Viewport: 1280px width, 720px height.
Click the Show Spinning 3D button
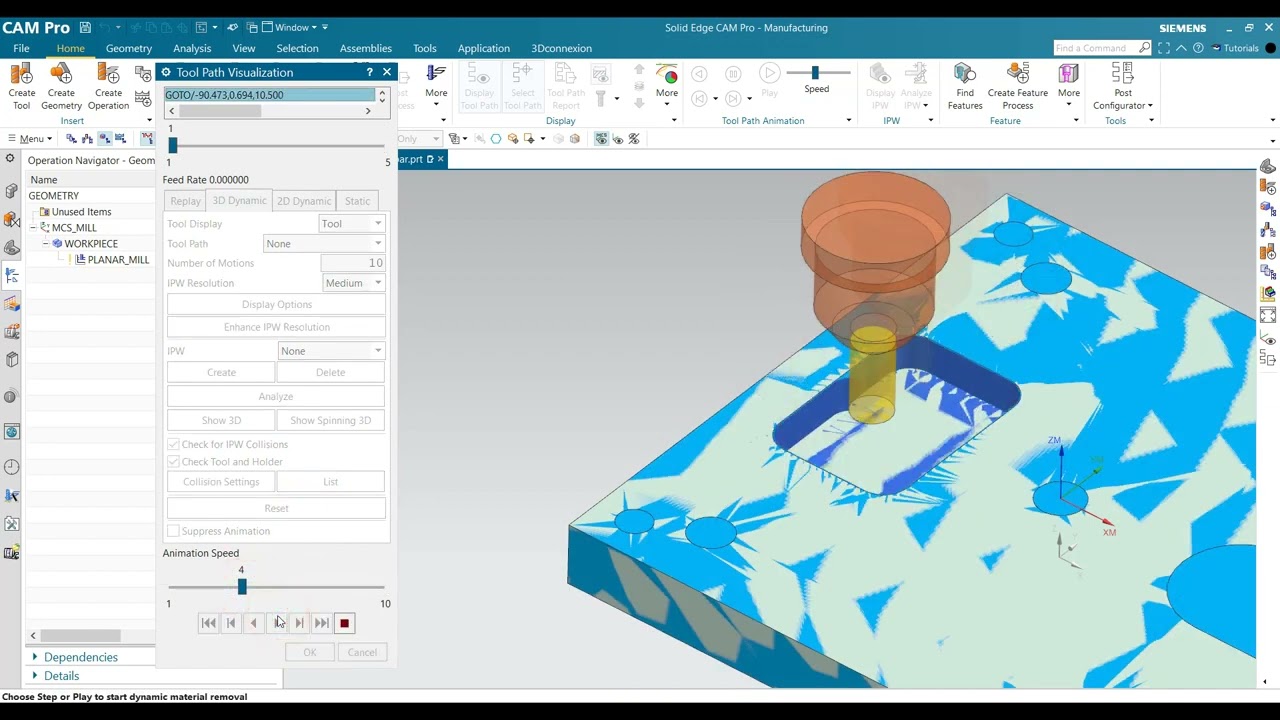click(x=330, y=421)
